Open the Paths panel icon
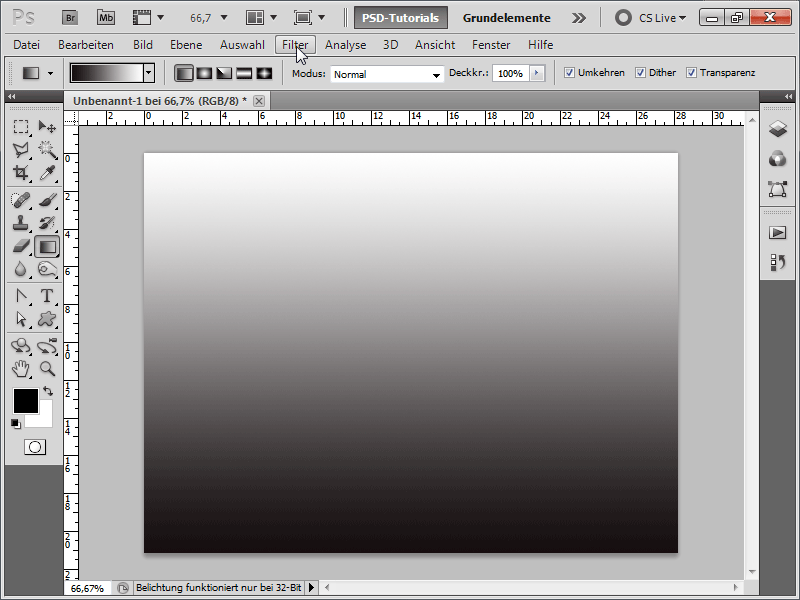The image size is (800, 600). click(778, 189)
